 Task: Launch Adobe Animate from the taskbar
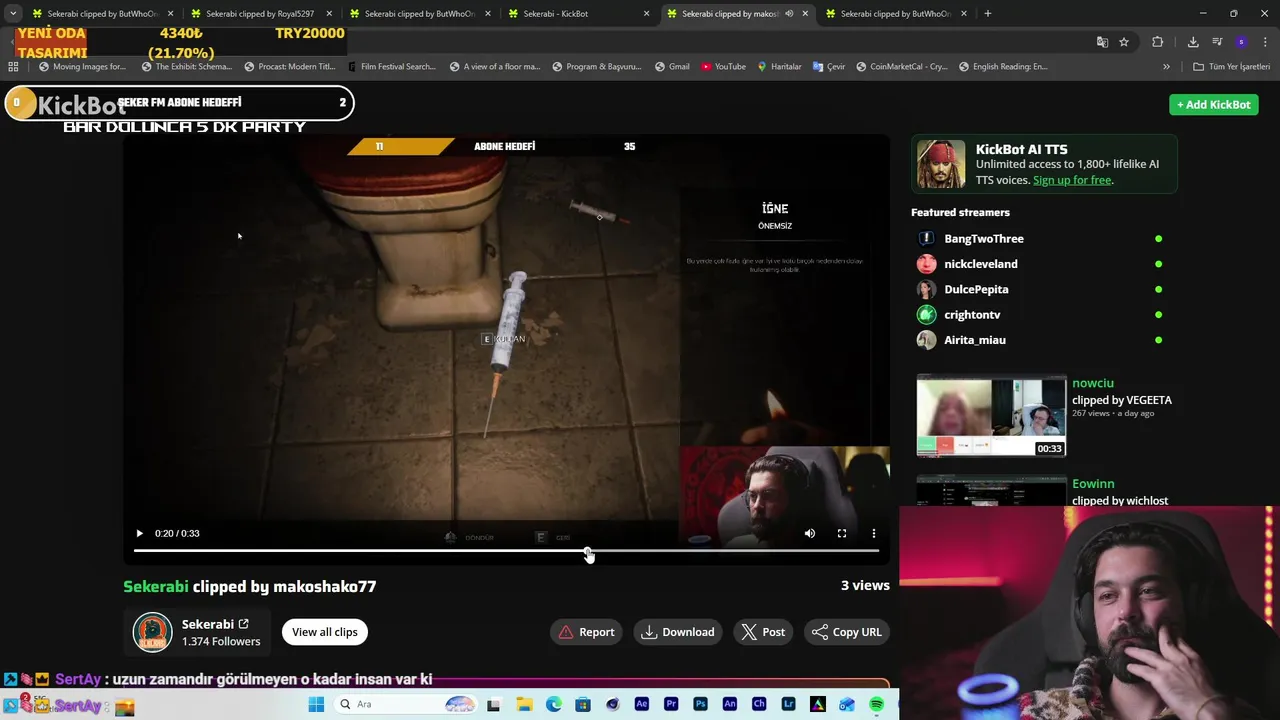[x=730, y=705]
